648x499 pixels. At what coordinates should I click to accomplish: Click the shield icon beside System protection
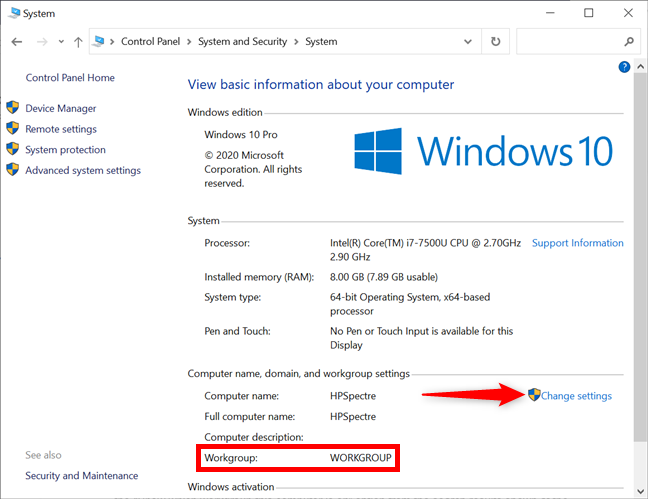pyautogui.click(x=13, y=149)
